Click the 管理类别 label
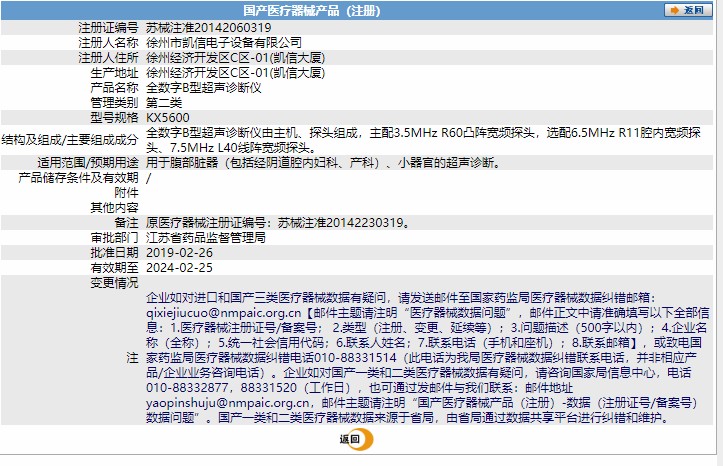 [114, 103]
